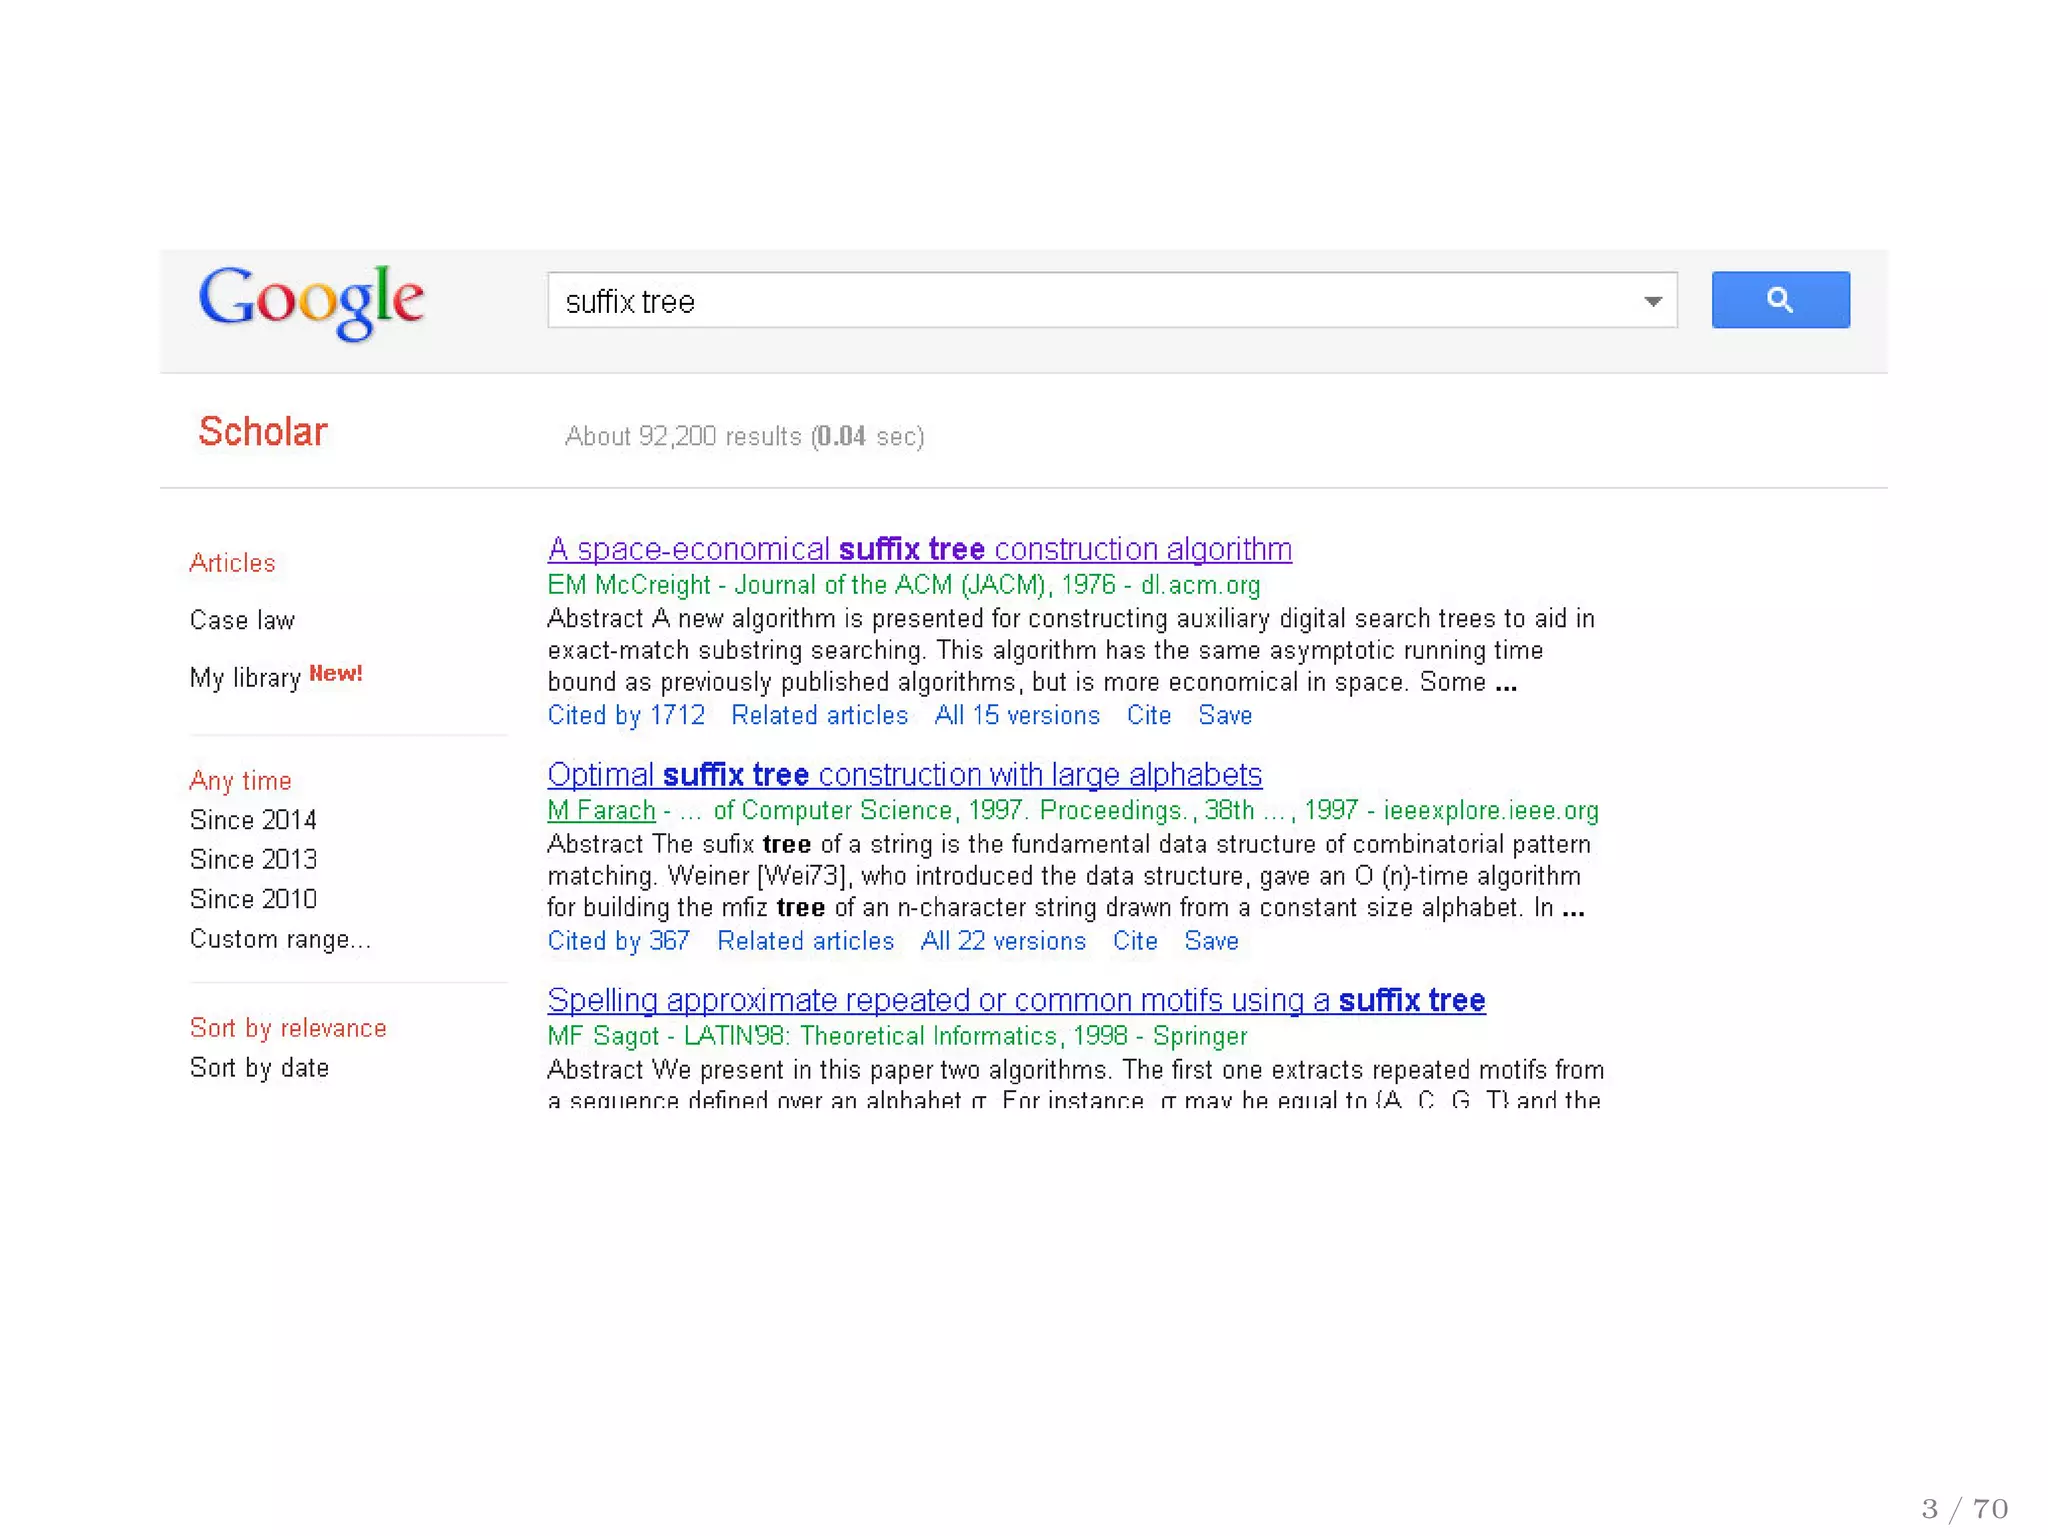
Task: Open the McCreight space-economical suffix tree paper
Action: (919, 549)
